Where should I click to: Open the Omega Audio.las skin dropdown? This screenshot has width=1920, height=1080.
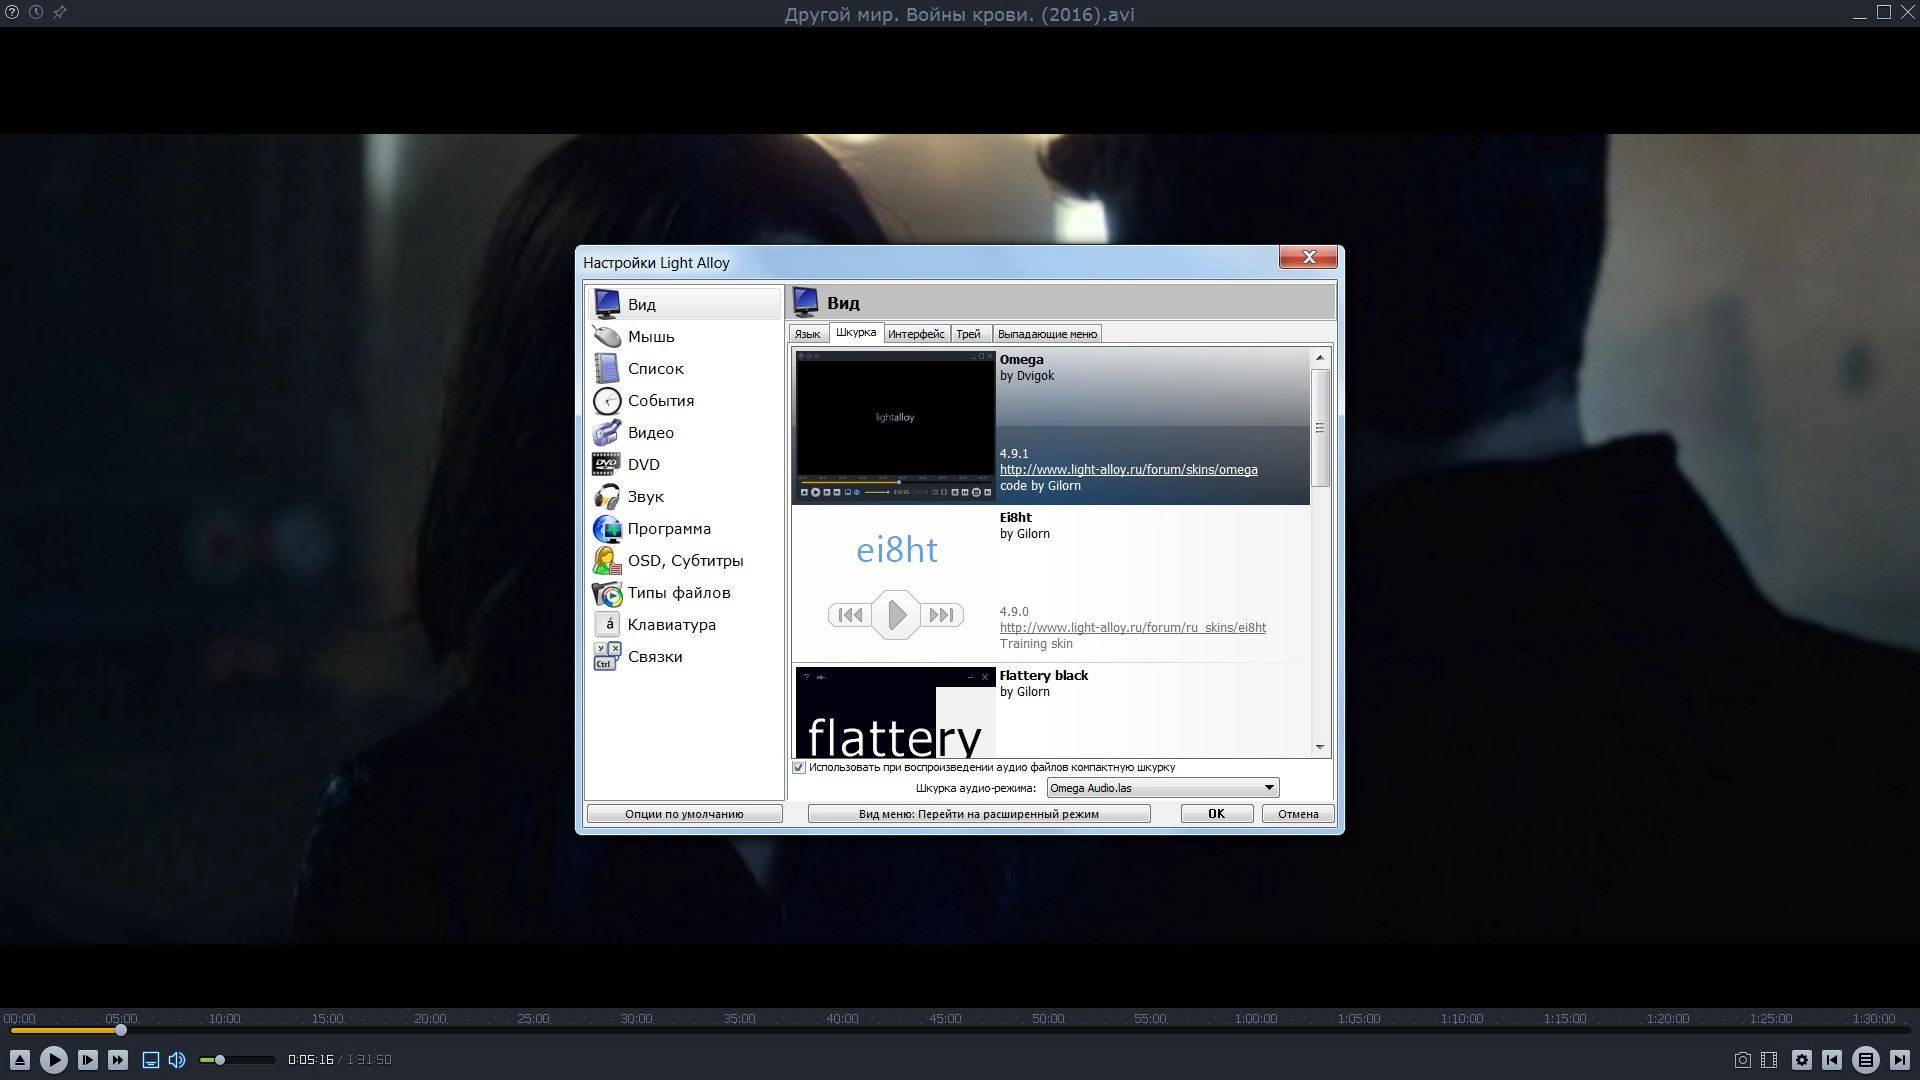[x=1163, y=788]
